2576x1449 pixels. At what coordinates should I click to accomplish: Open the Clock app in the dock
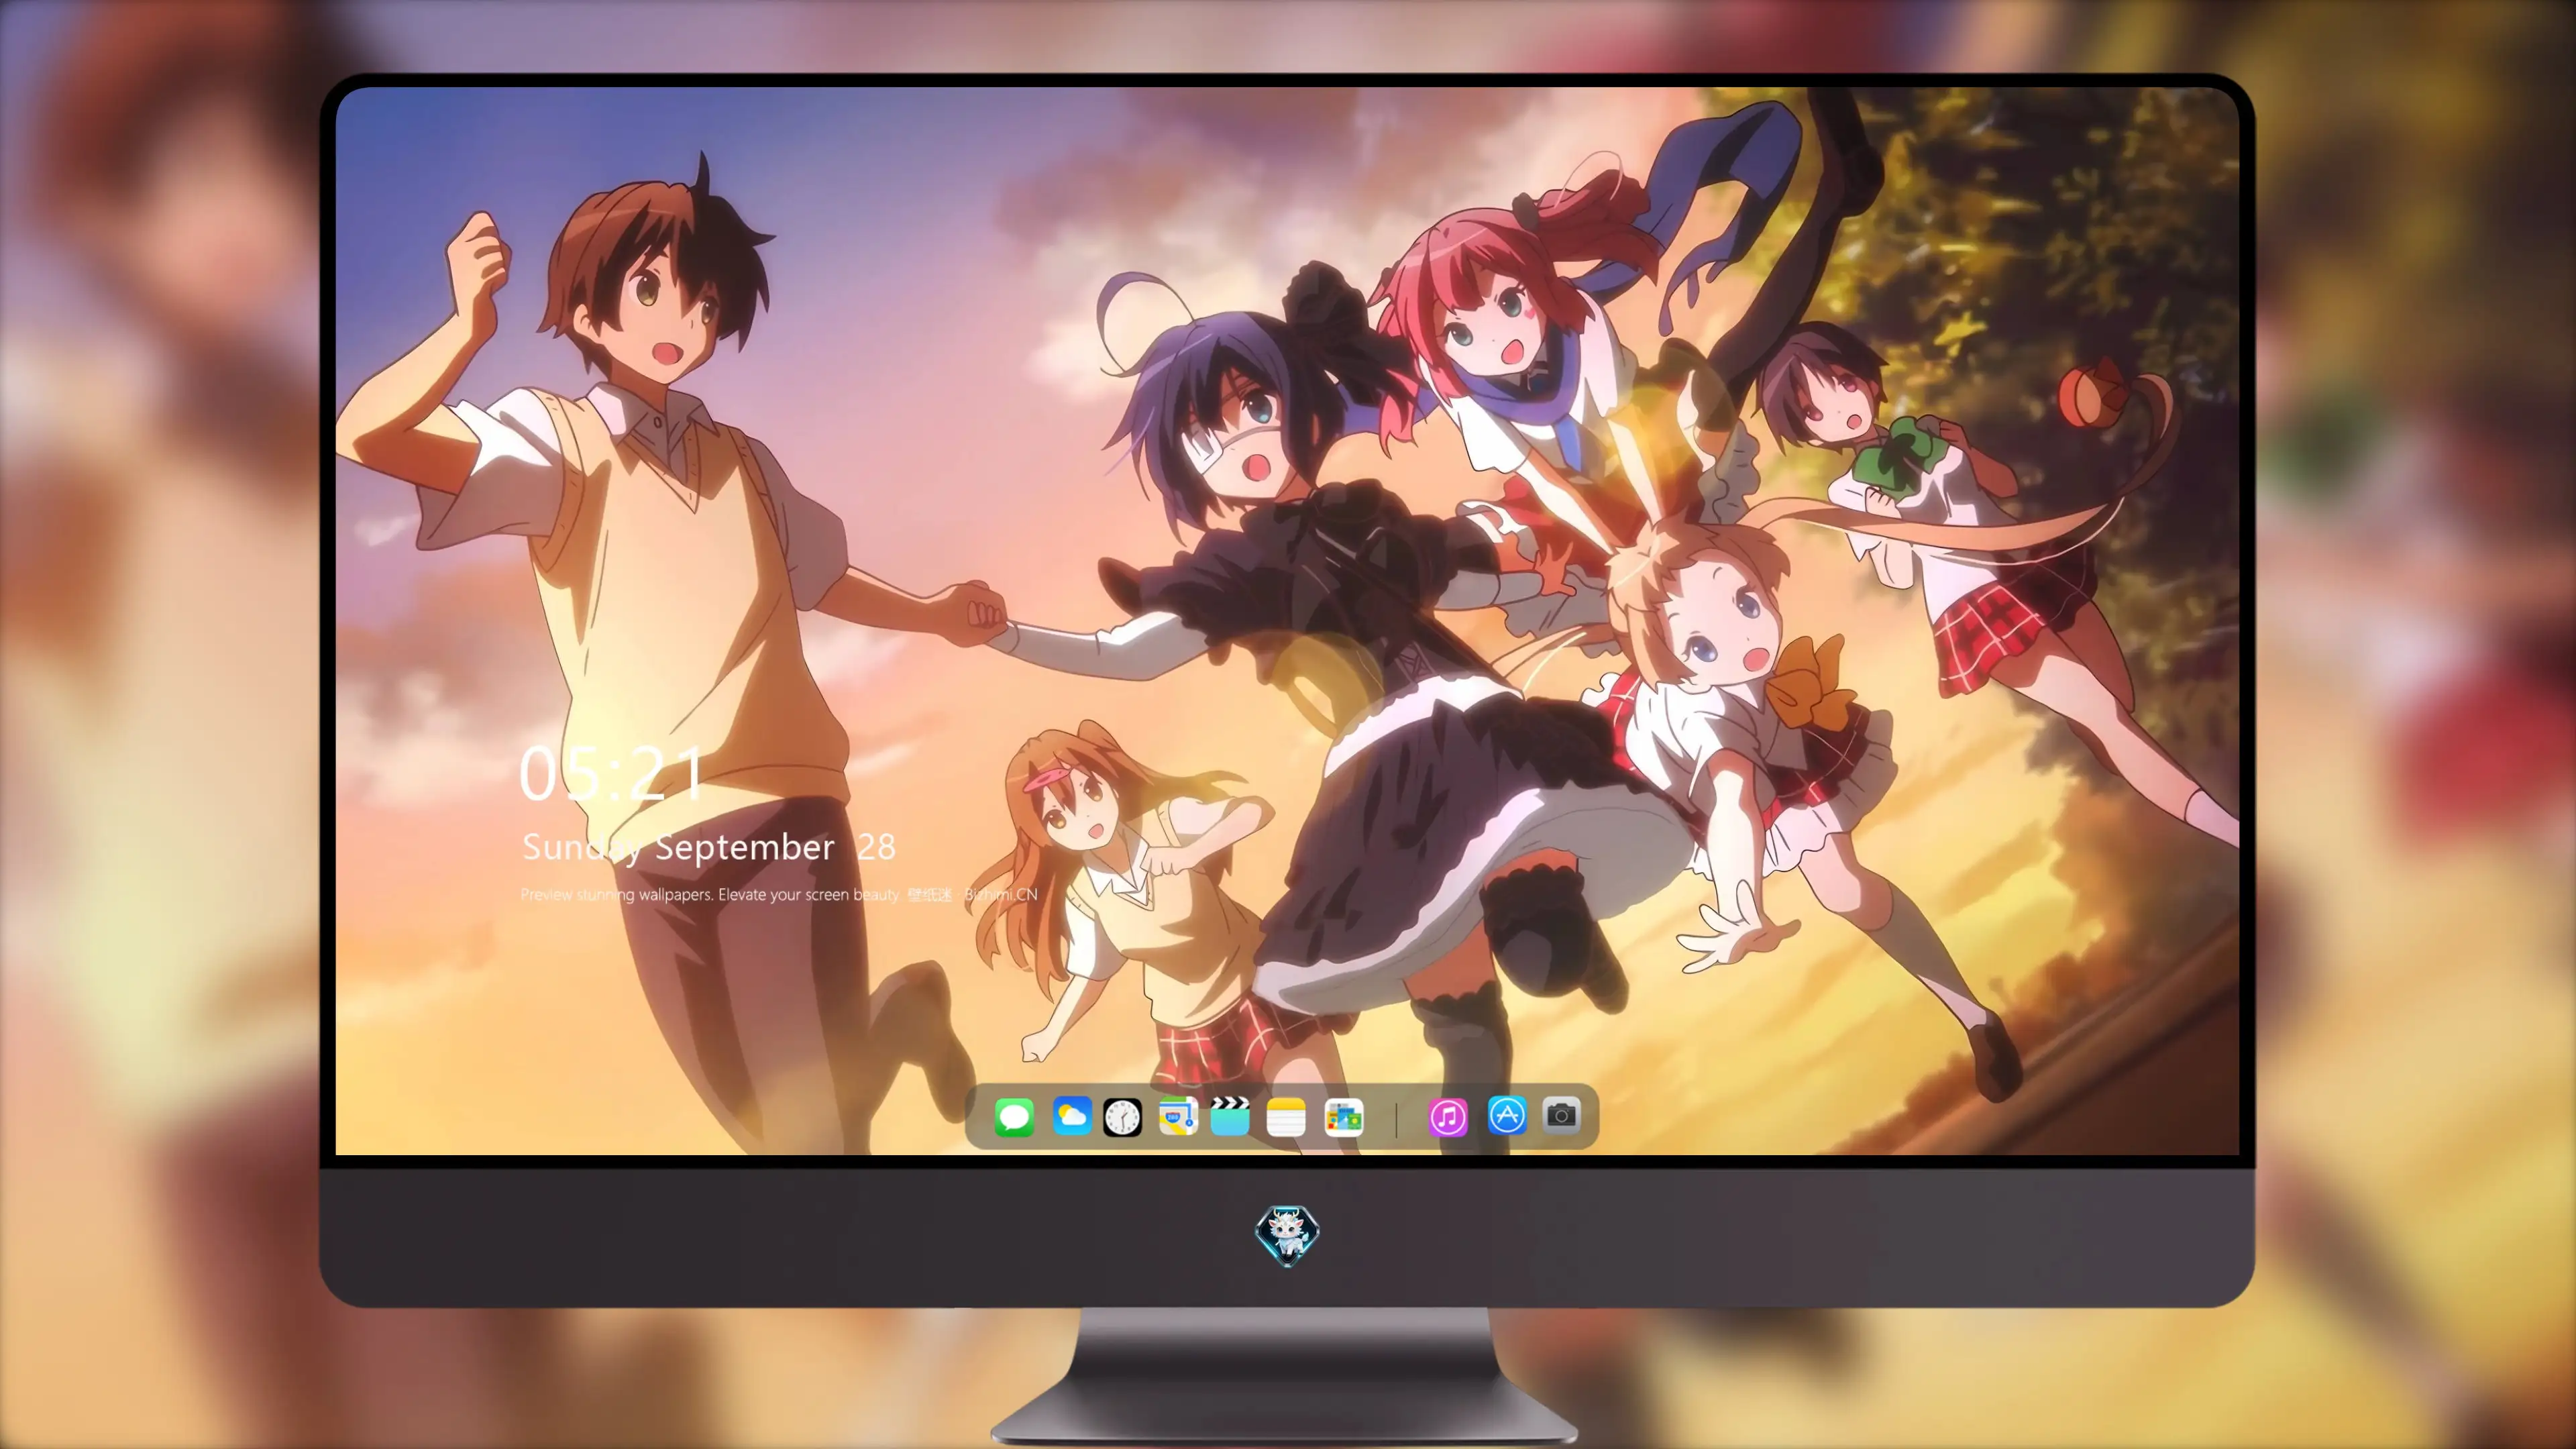[x=1122, y=1117]
